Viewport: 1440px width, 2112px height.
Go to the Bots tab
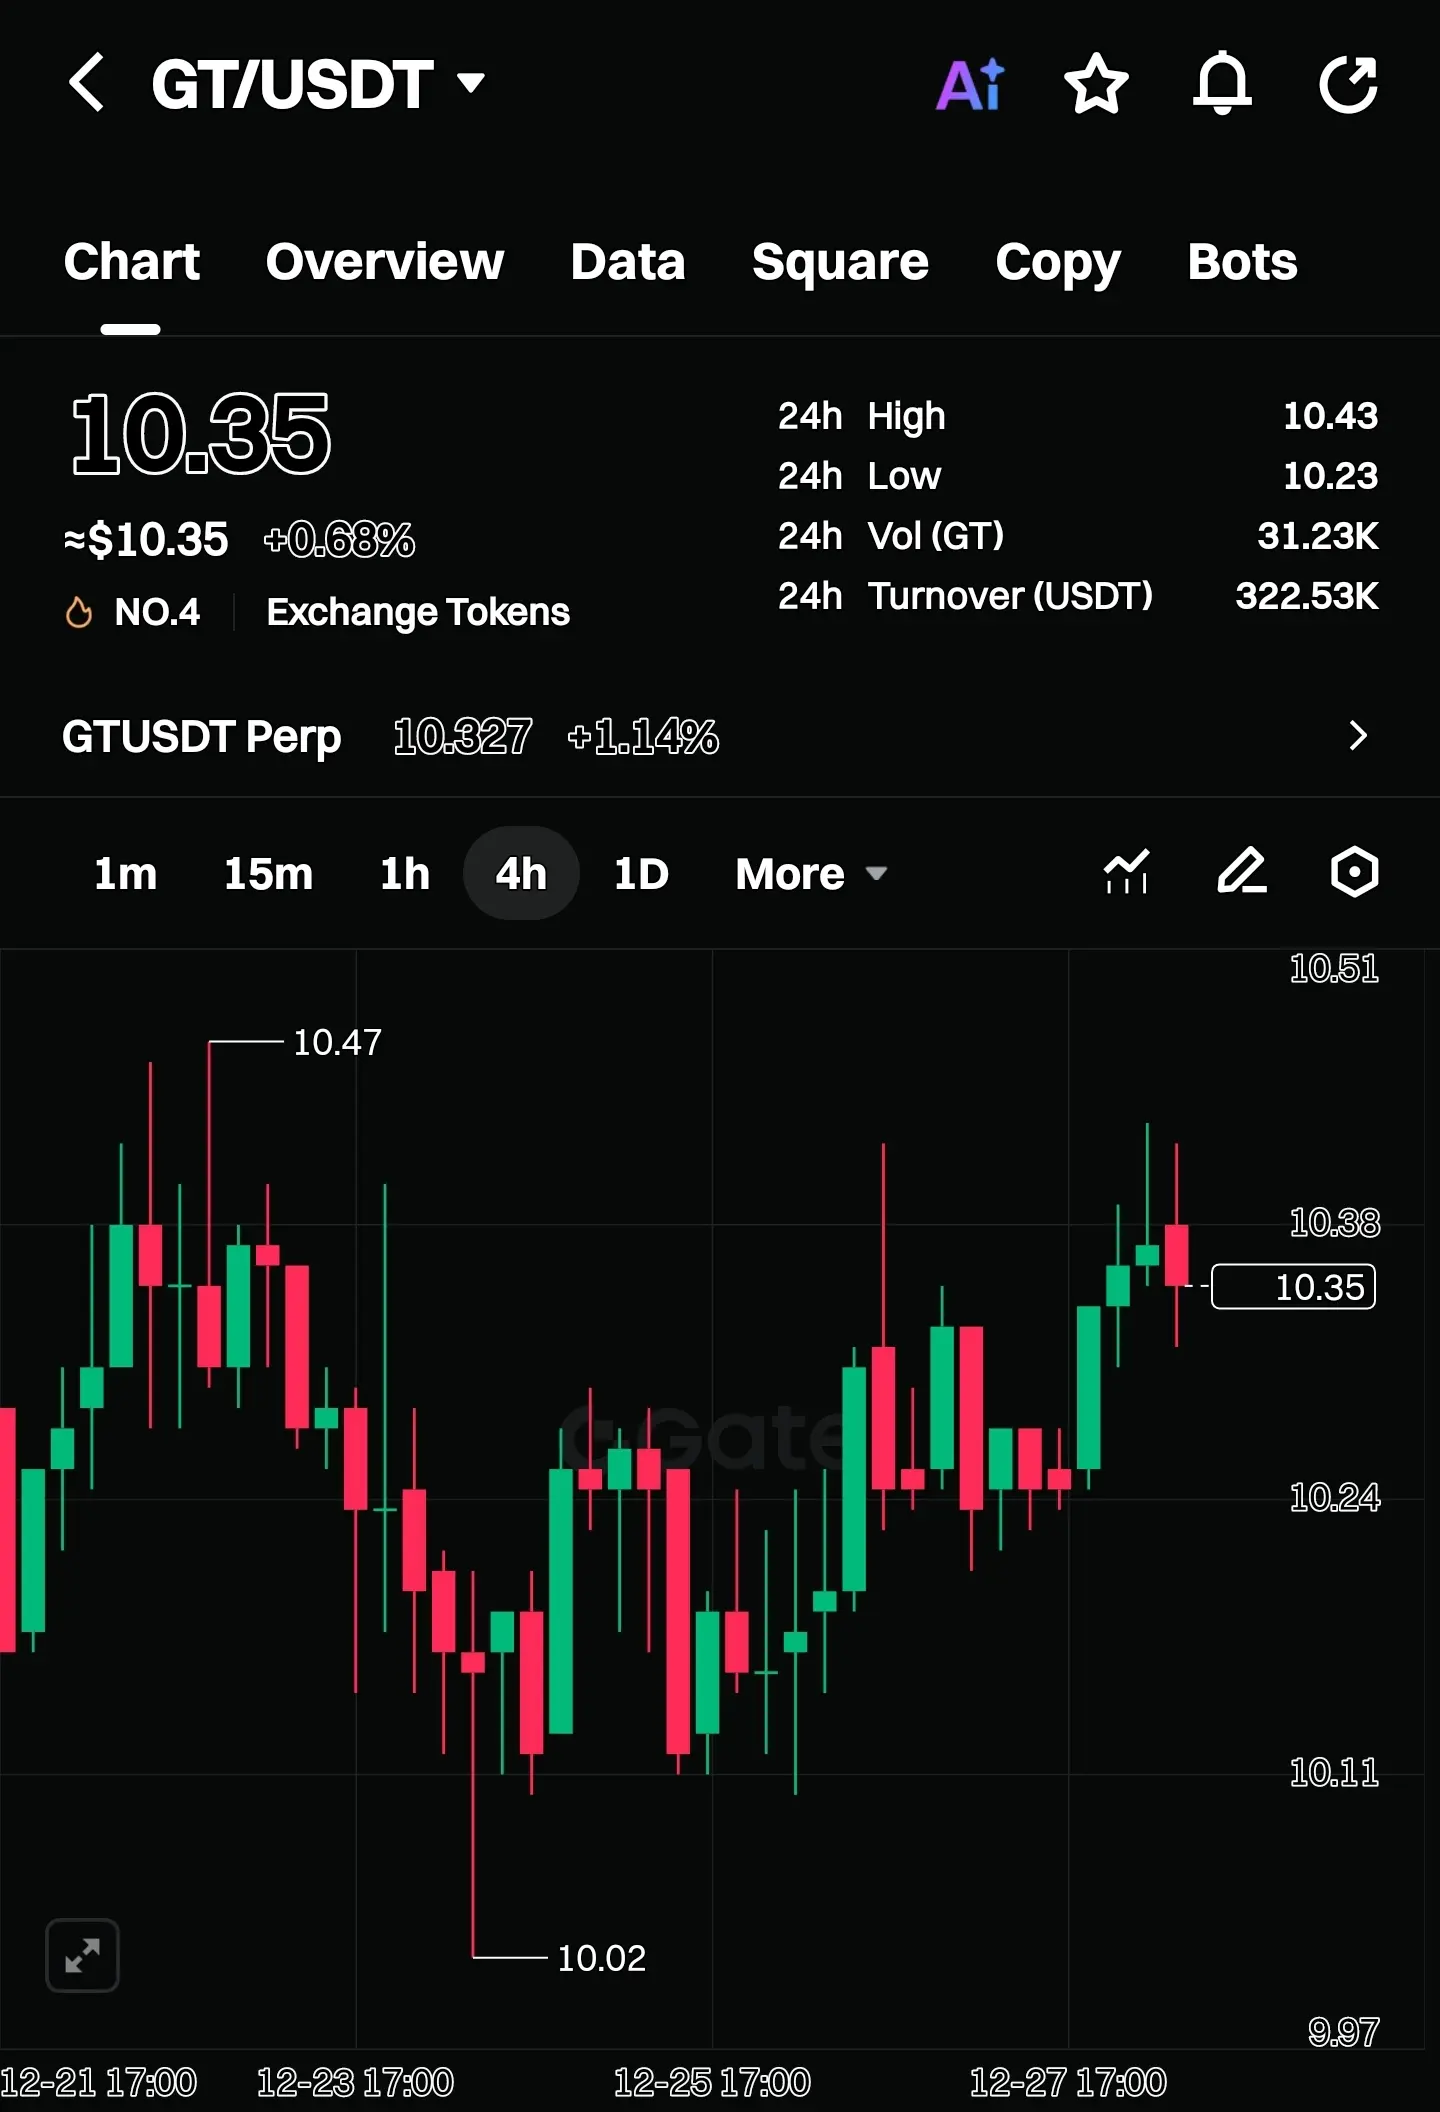pyautogui.click(x=1242, y=262)
